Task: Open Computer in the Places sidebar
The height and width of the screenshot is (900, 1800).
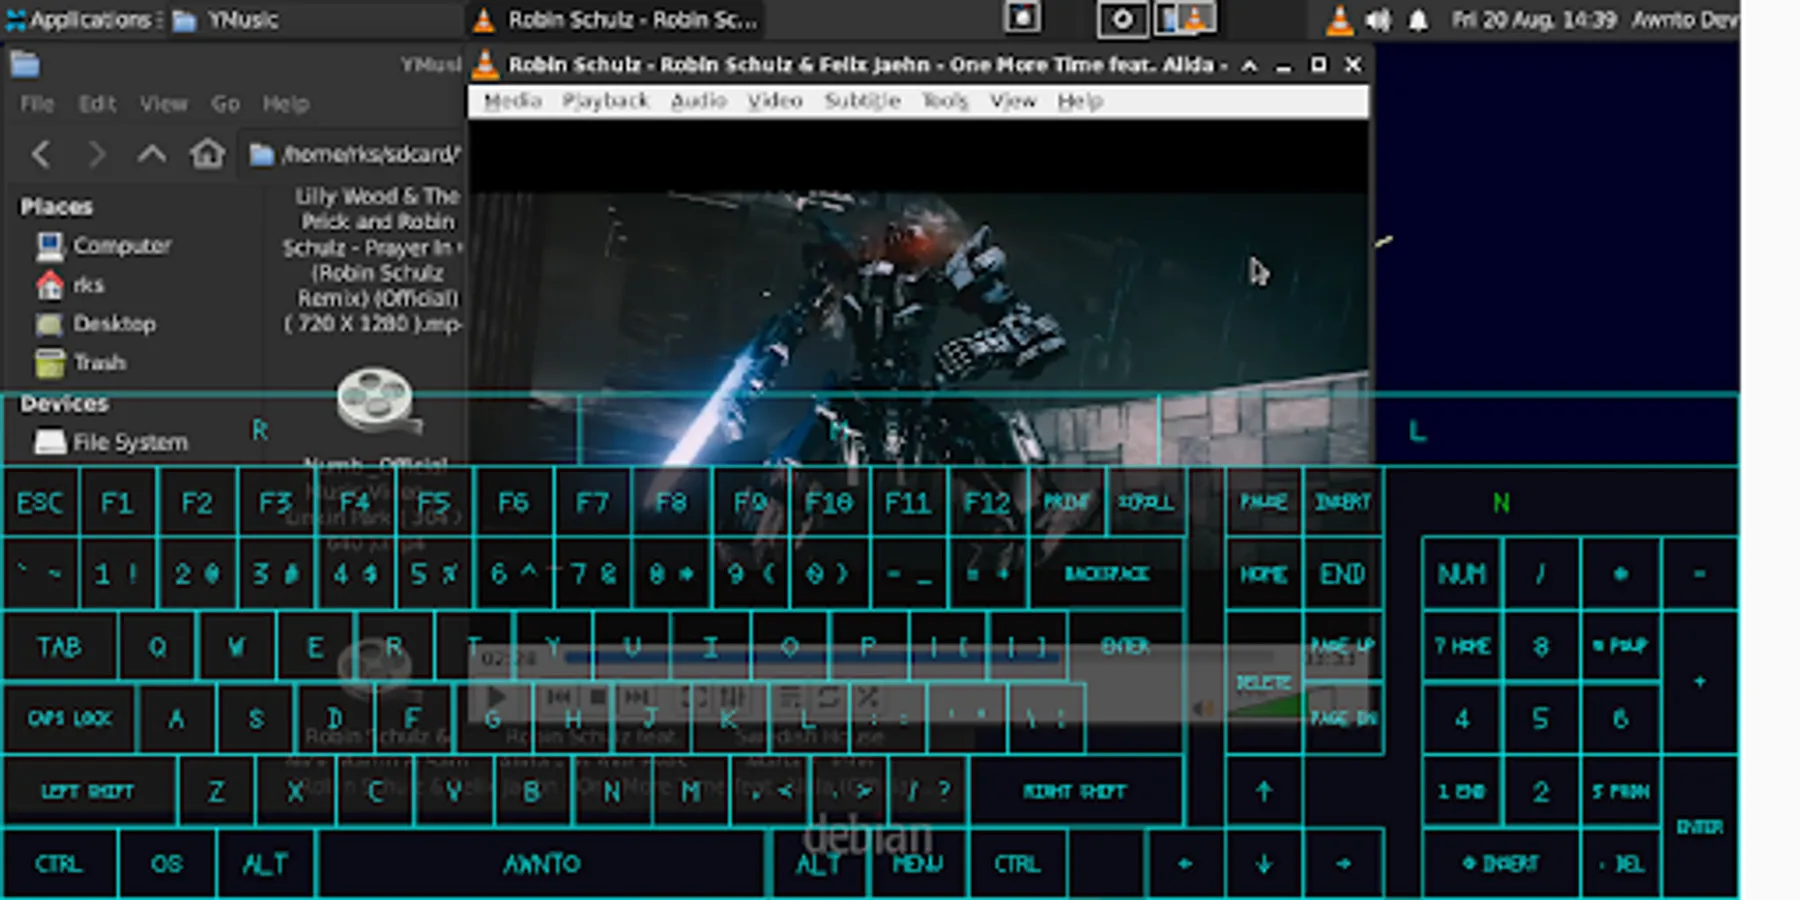Action: 104,245
